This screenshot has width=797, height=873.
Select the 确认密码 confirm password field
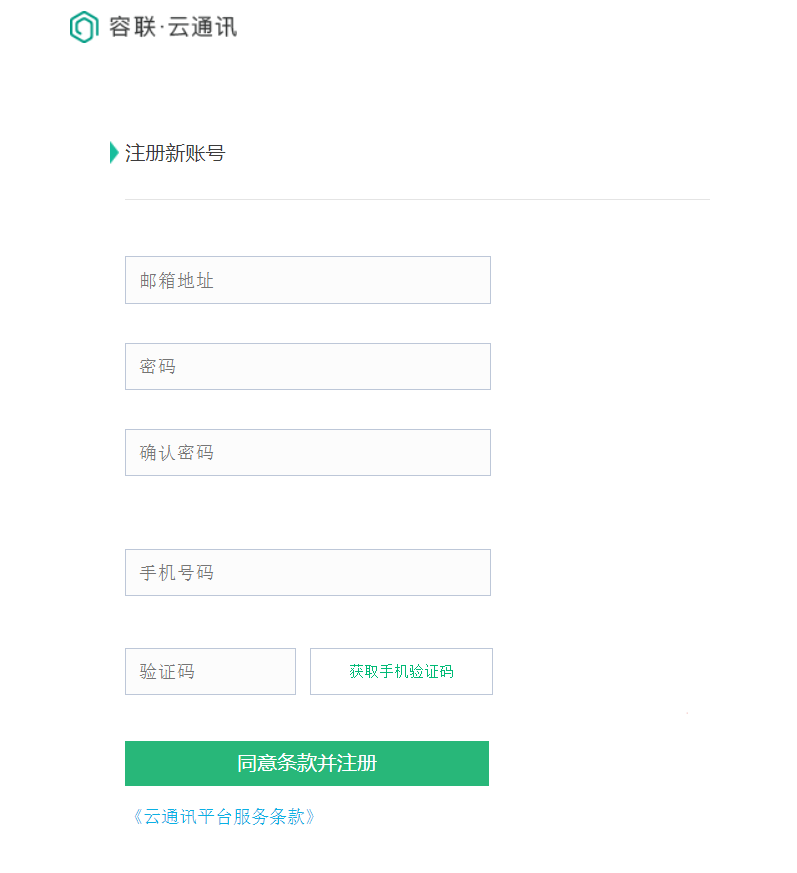click(x=307, y=452)
